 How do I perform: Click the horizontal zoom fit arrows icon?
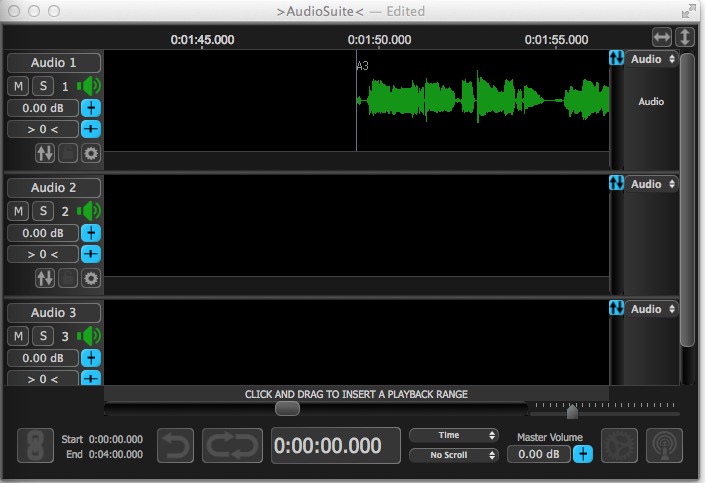(x=661, y=37)
